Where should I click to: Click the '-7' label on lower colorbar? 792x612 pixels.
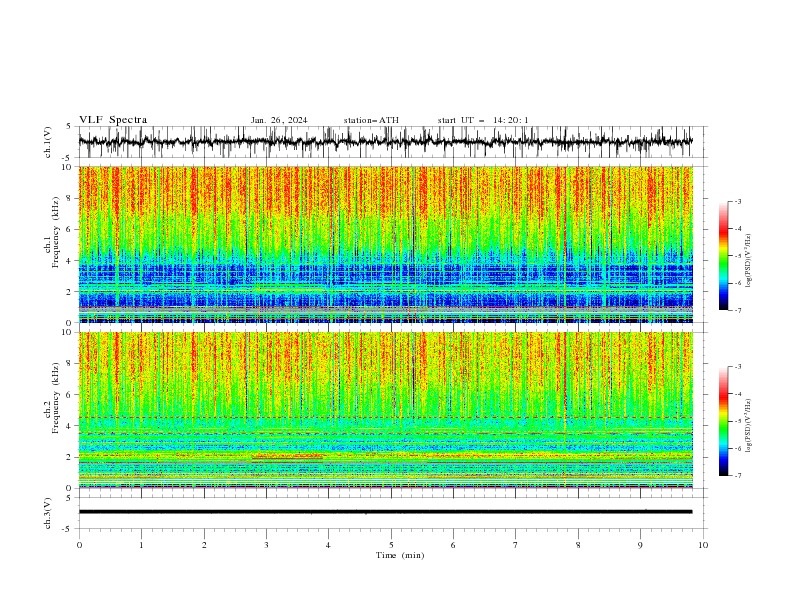pyautogui.click(x=737, y=475)
